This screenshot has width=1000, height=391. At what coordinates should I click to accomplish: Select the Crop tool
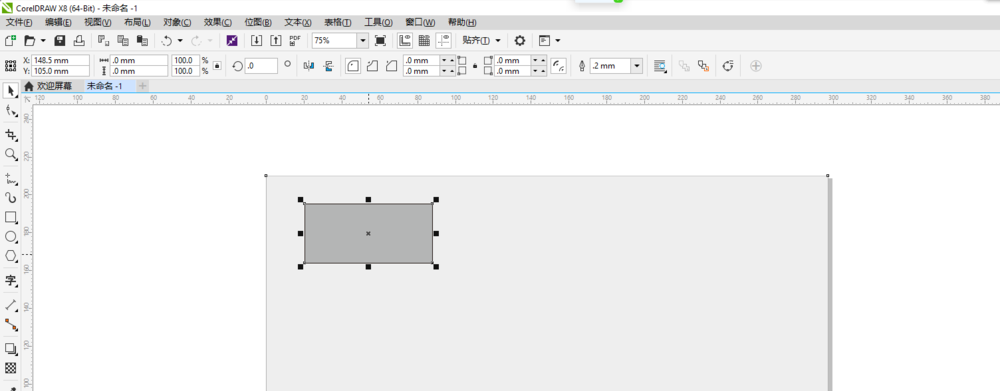(11, 135)
